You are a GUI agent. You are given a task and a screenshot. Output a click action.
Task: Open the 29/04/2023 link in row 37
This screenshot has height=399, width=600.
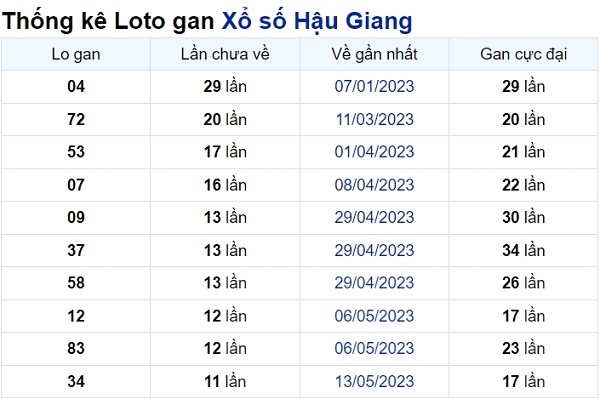click(x=374, y=251)
